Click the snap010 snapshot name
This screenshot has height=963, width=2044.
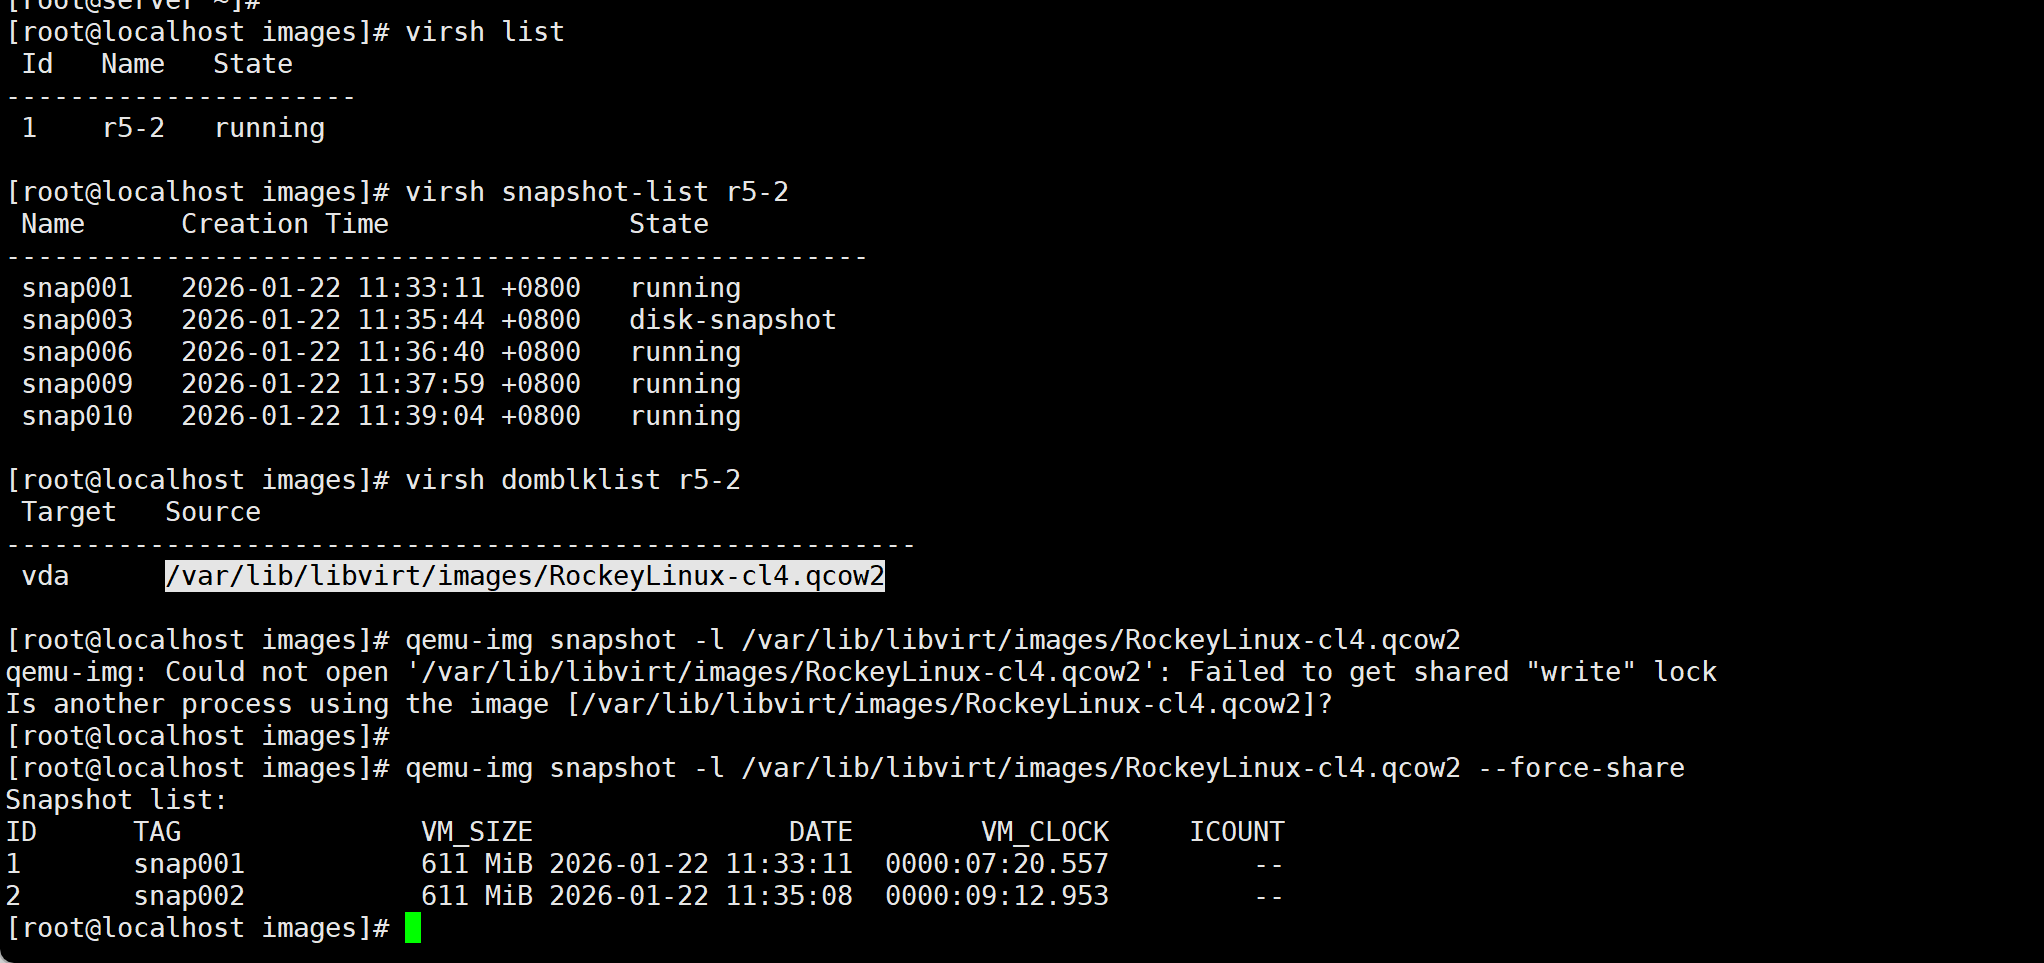(77, 416)
